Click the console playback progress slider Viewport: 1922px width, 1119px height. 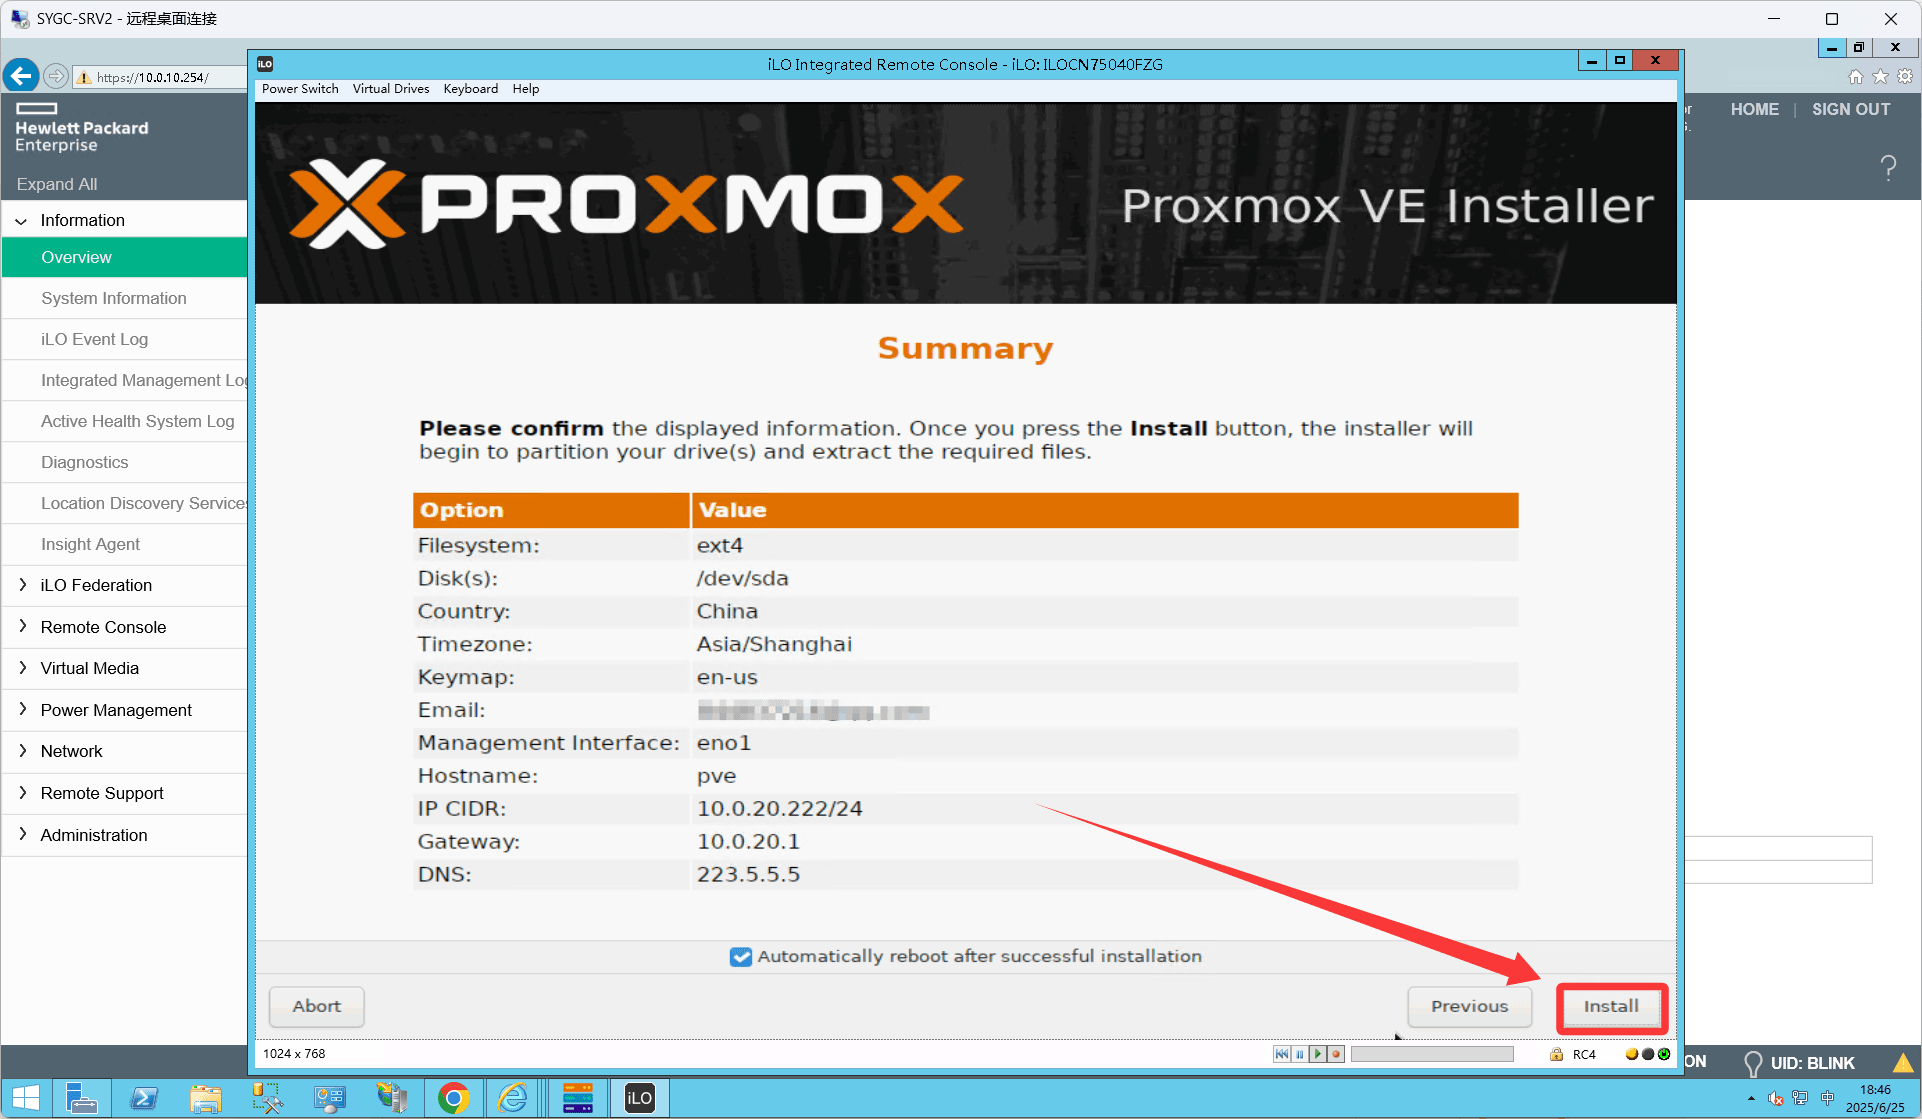click(x=1432, y=1054)
